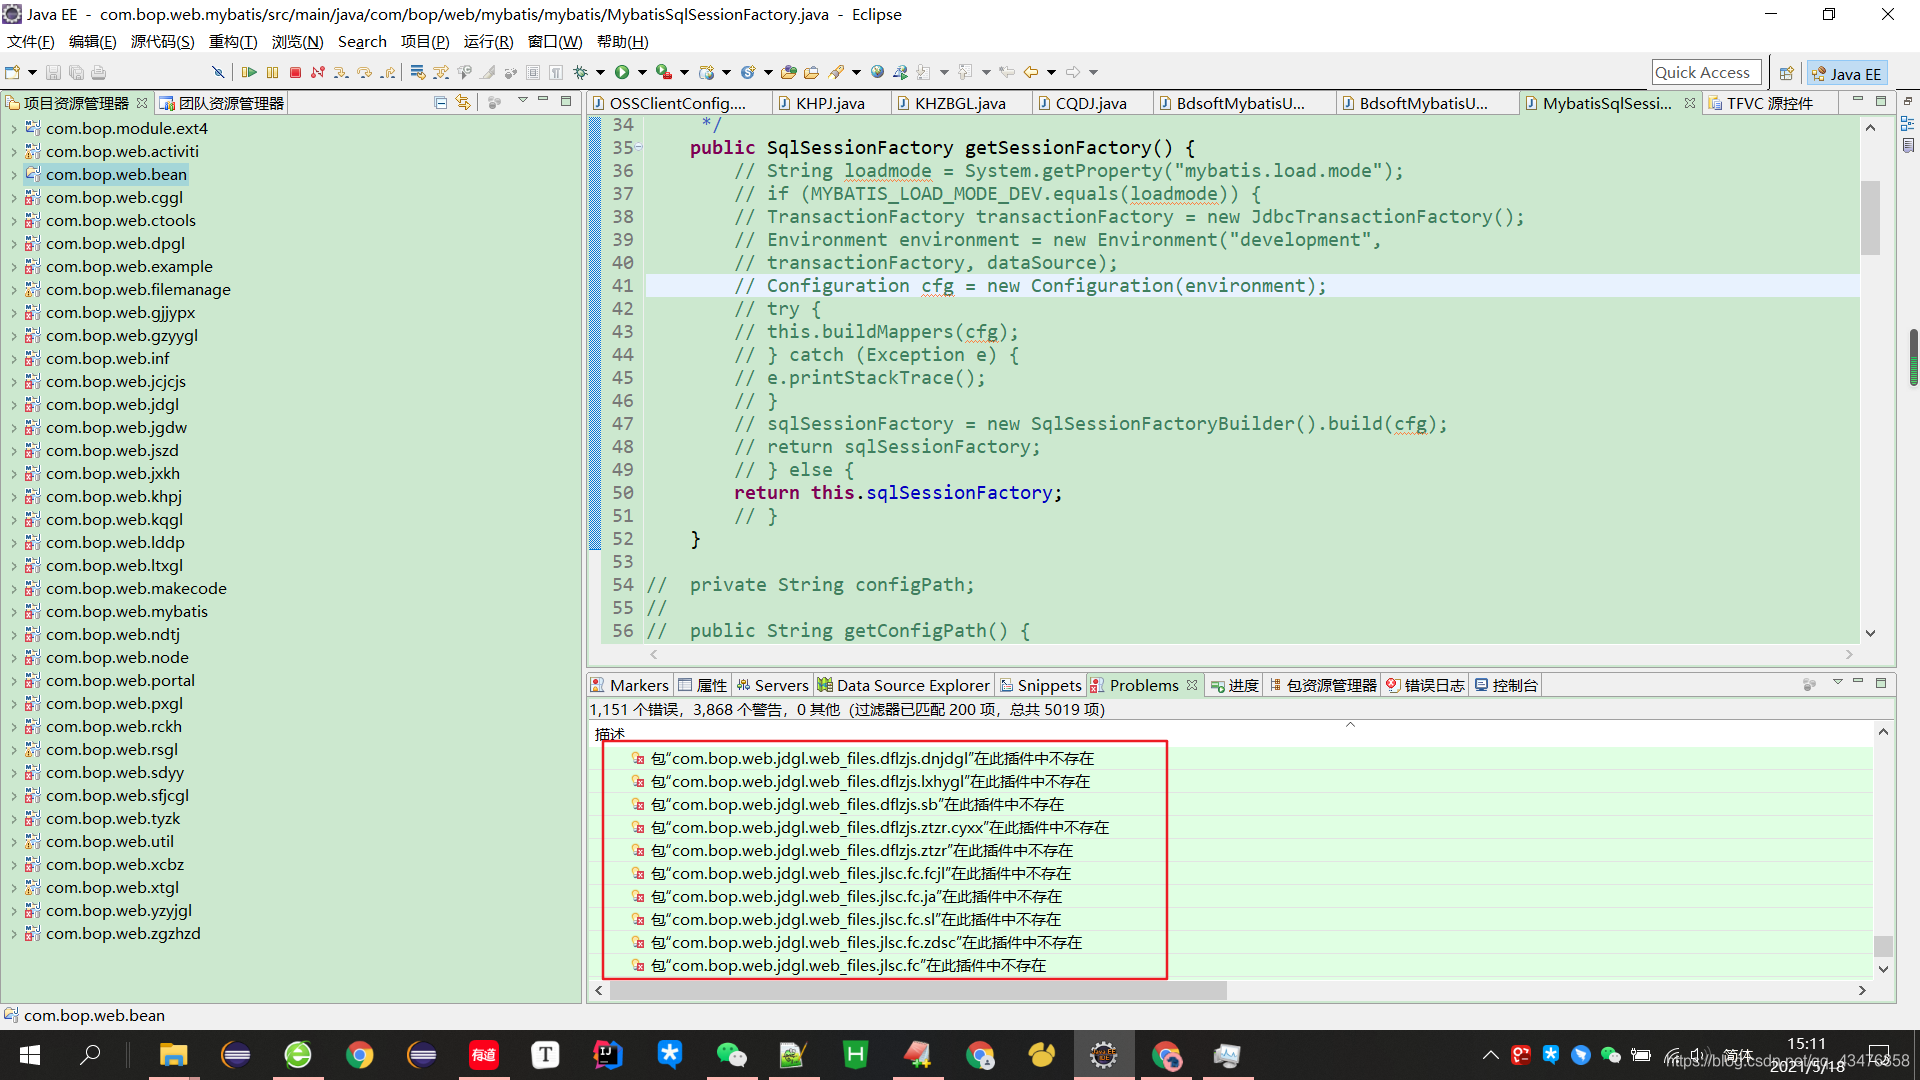
Task: Expand com.bop.web.jdgl package
Action: pos(11,404)
